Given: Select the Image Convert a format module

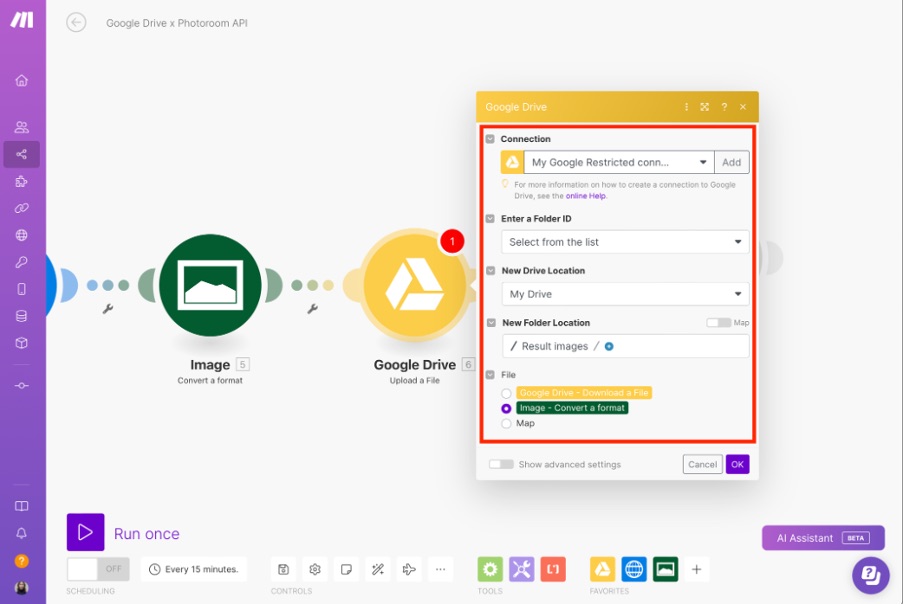Looking at the screenshot, I should click(x=210, y=287).
